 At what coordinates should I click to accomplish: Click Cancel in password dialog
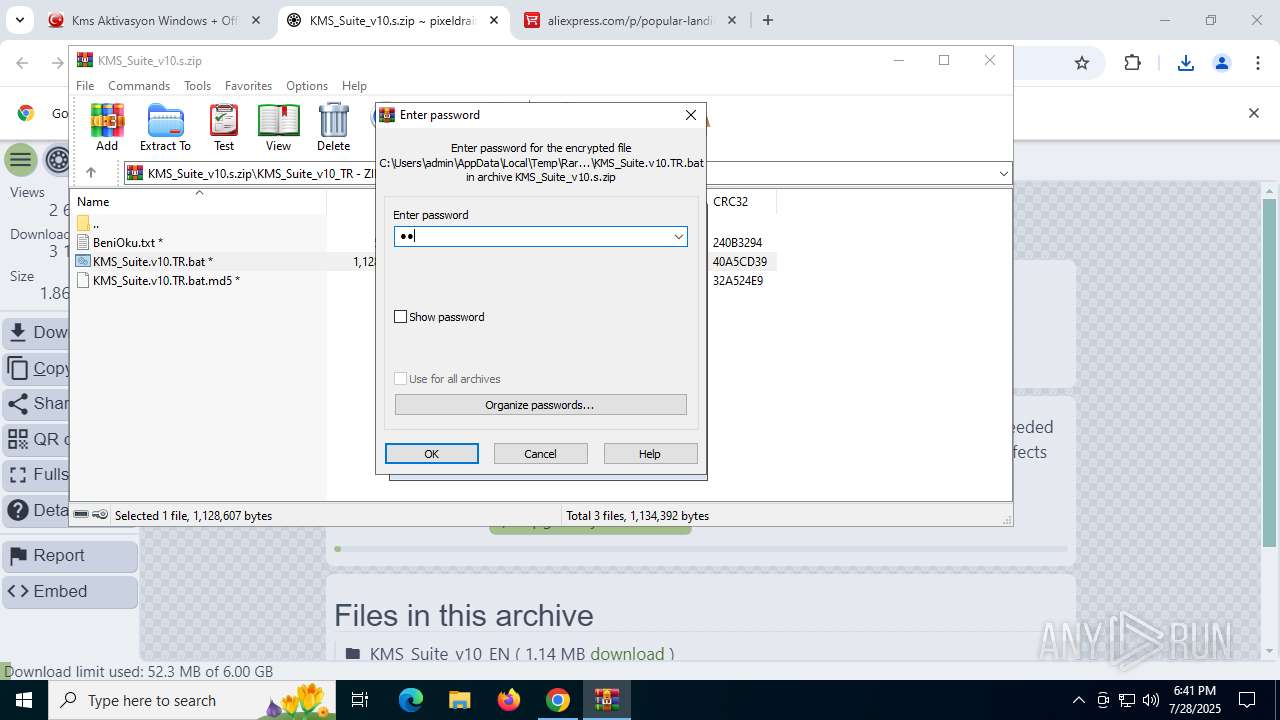coord(540,454)
